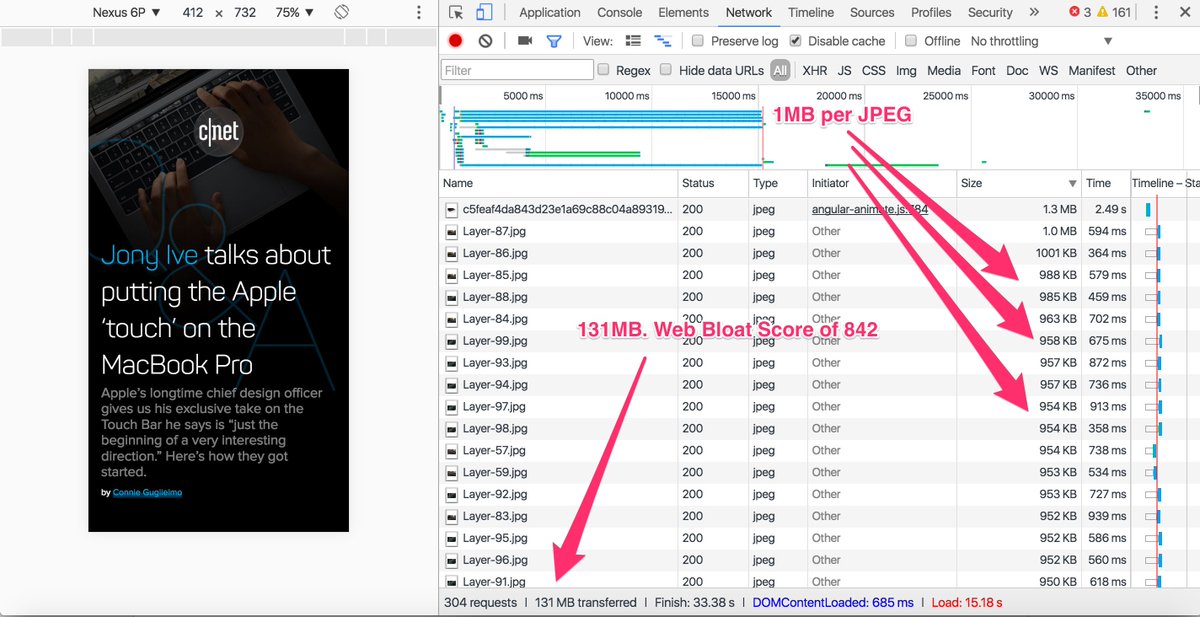
Task: Click the waterfall bar for Layer-97.jpg
Action: pyautogui.click(x=1156, y=407)
